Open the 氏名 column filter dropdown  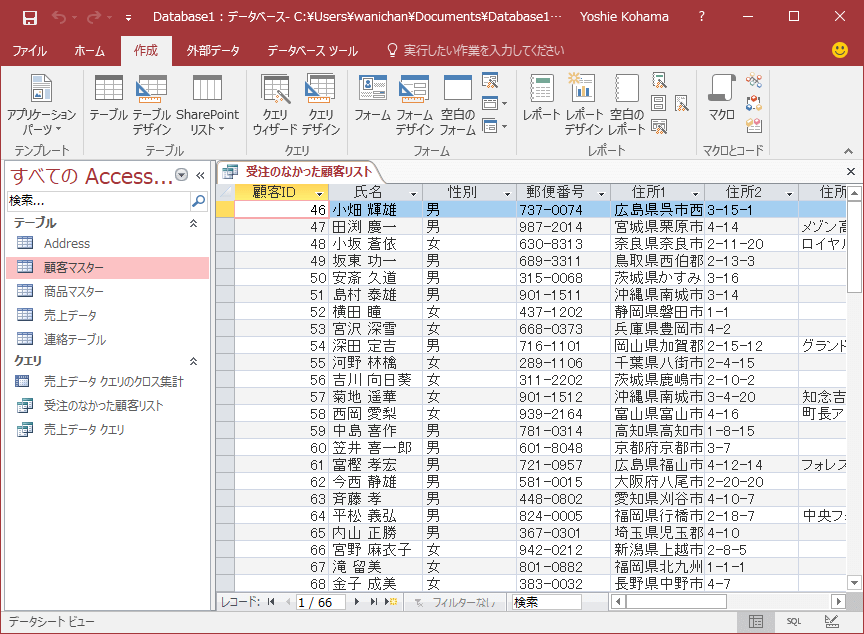[413, 194]
